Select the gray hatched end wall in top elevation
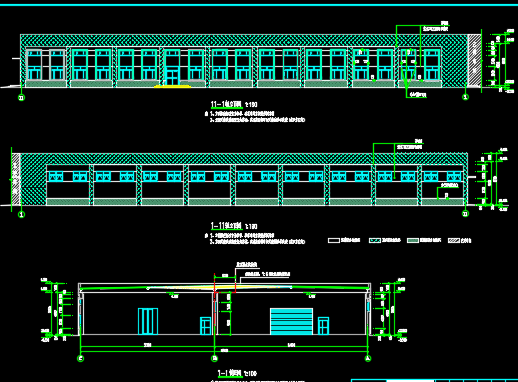Screen dimensions: 518x382 [x=474, y=61]
